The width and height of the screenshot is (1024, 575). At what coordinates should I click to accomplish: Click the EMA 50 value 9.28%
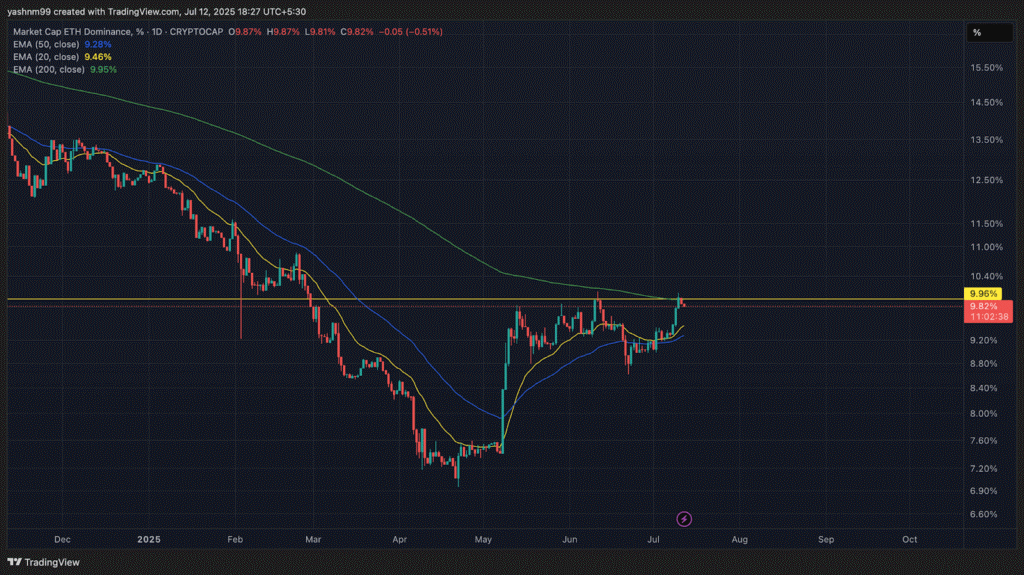click(x=98, y=44)
